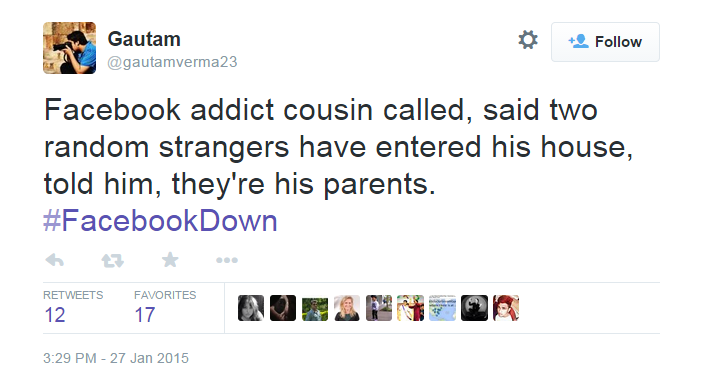Open the man in green outdoors avatar
The image size is (702, 385).
pyautogui.click(x=315, y=308)
